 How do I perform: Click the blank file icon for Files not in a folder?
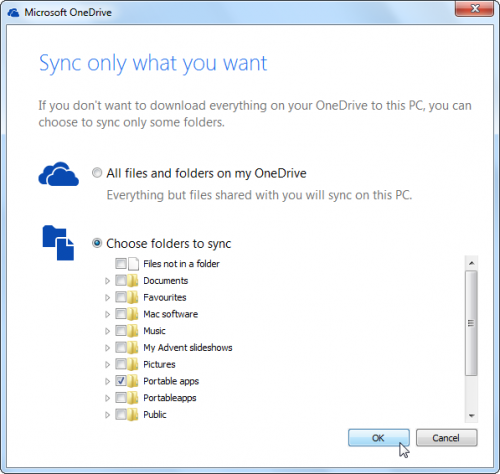pyautogui.click(x=133, y=264)
